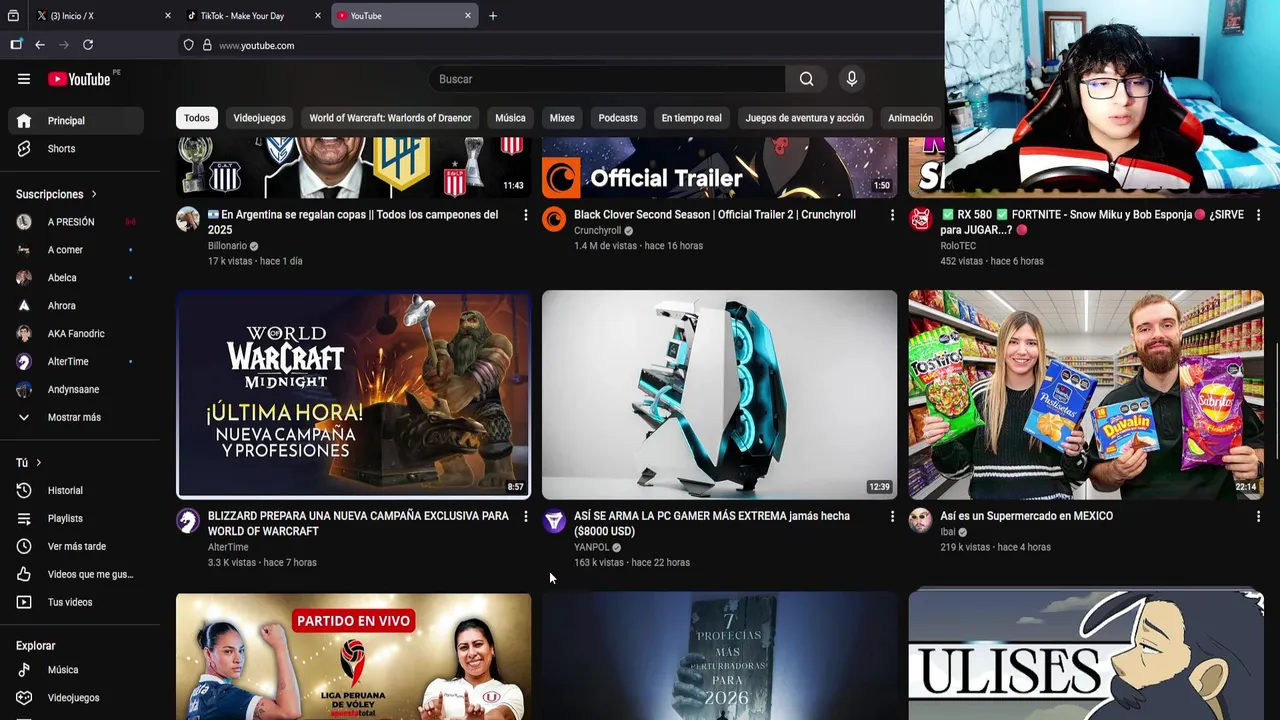
Task: Select the Videojuegos filter chip
Action: 259,118
